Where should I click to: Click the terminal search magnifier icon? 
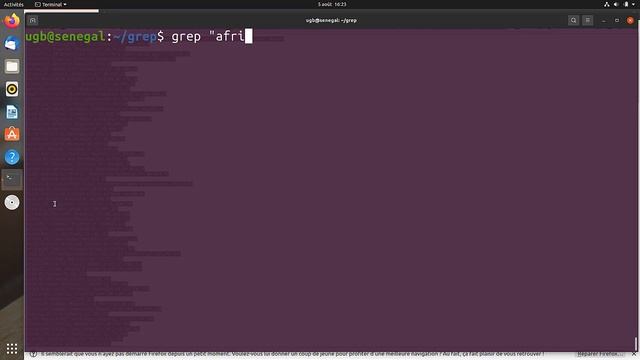point(573,20)
